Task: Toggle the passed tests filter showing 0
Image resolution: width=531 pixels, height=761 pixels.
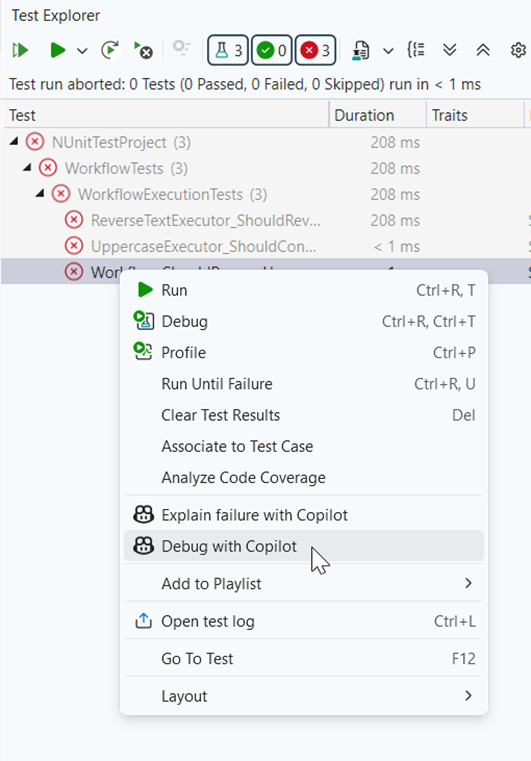Action: tap(272, 50)
